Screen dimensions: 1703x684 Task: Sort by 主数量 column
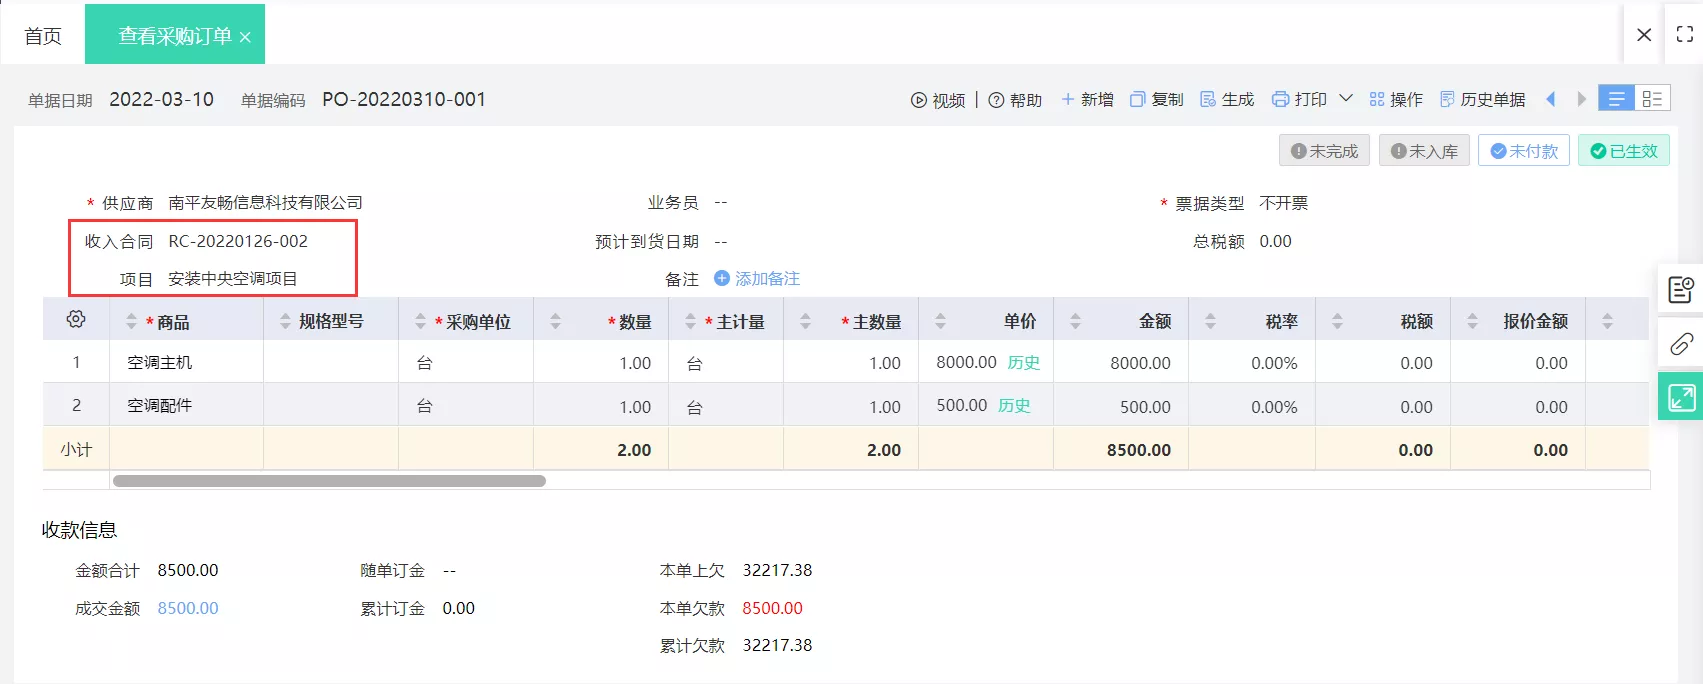tap(805, 321)
